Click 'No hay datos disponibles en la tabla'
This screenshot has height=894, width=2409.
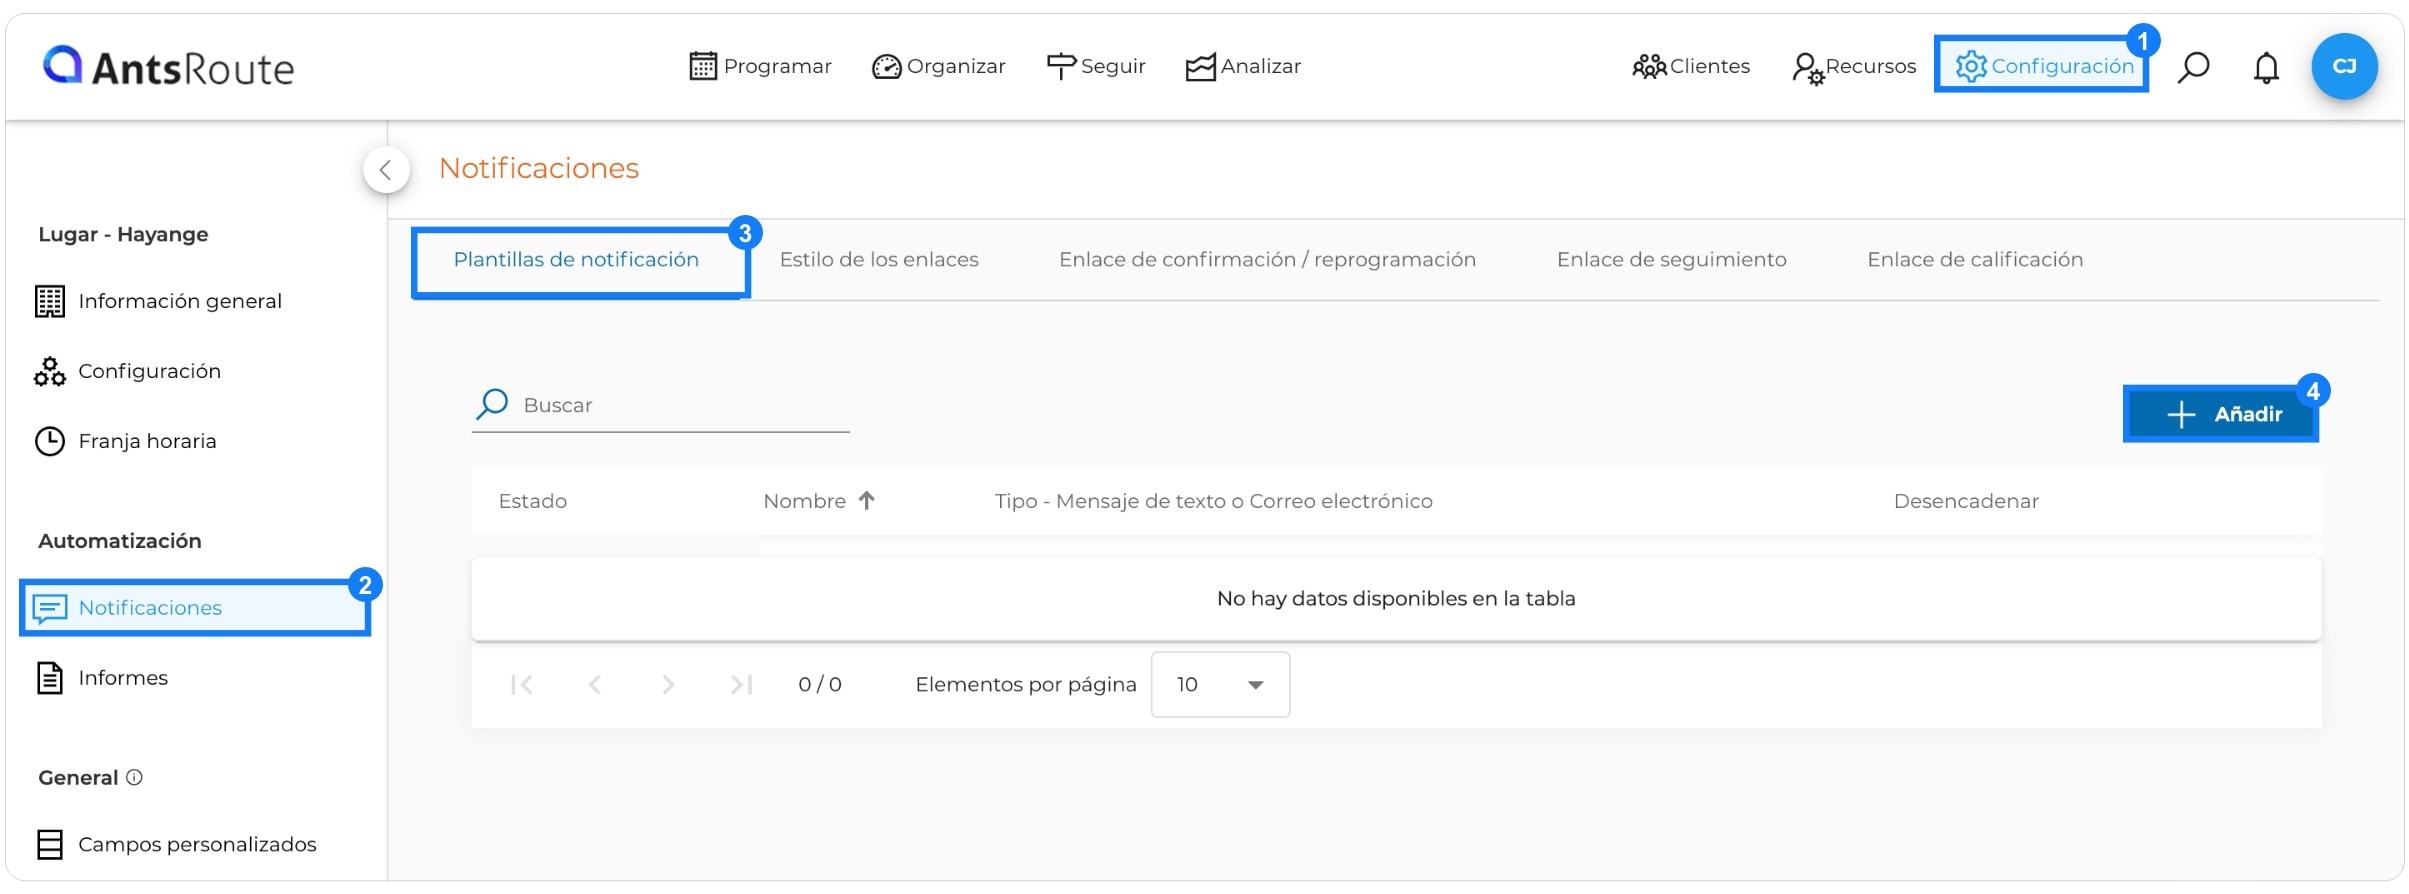pos(1396,599)
